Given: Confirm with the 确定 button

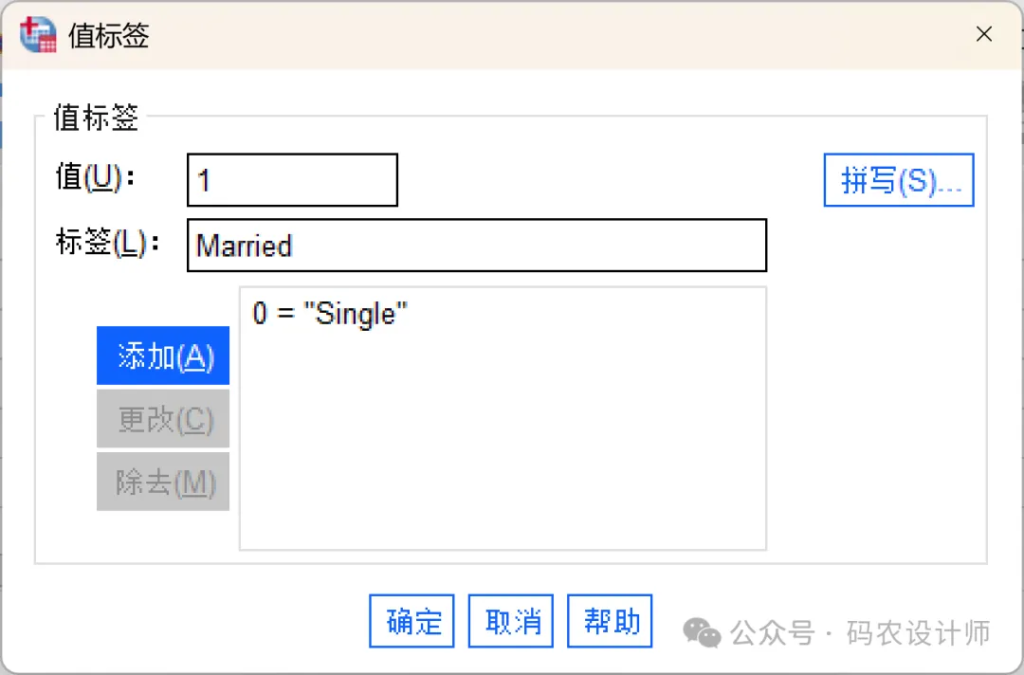Looking at the screenshot, I should pos(412,621).
